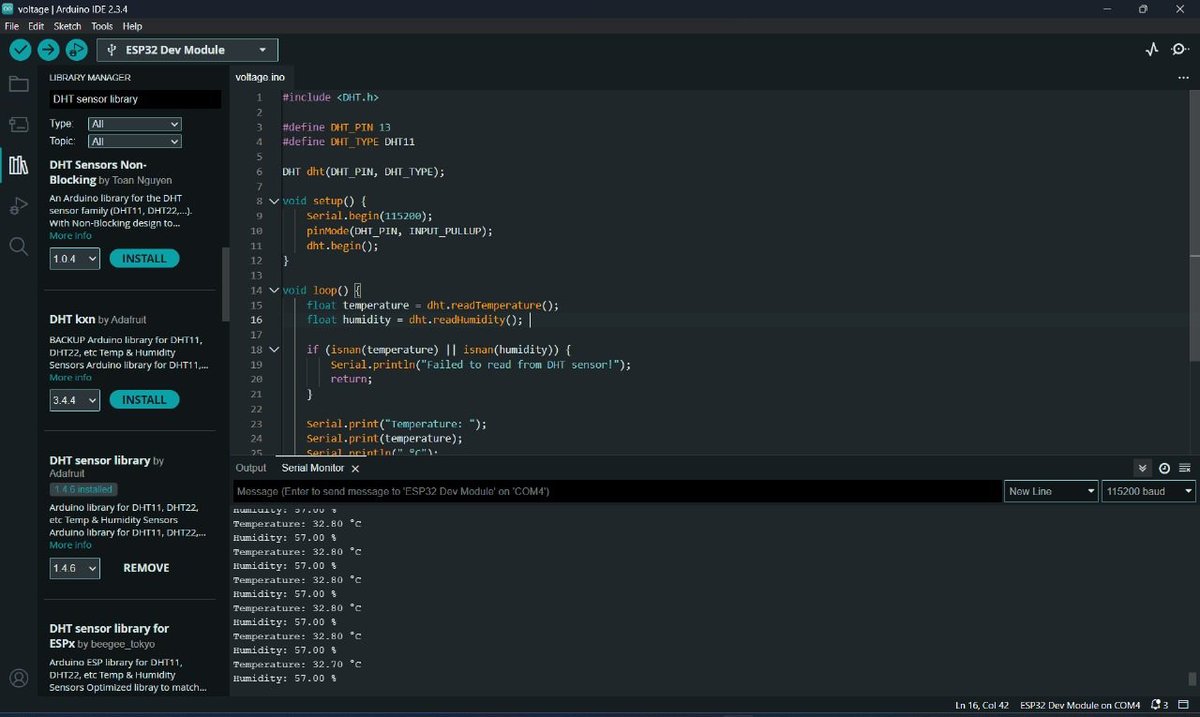Open the account profile icon in sidebar
Image resolution: width=1200 pixels, height=717 pixels.
[19, 678]
